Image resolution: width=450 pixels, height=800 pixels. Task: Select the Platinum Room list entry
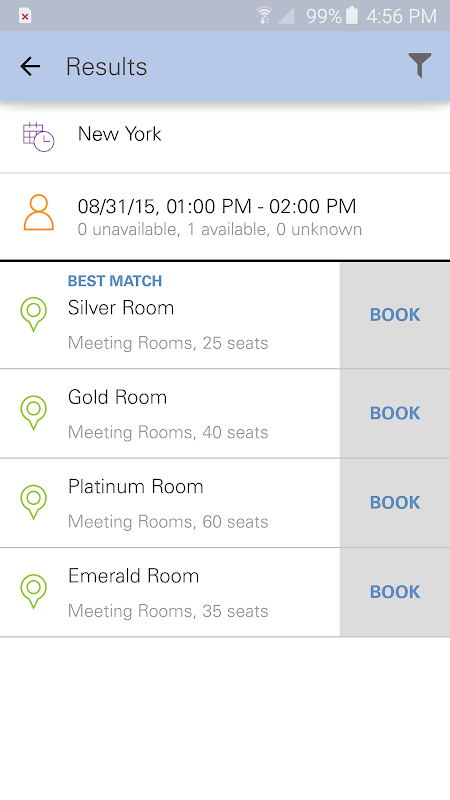(x=170, y=503)
